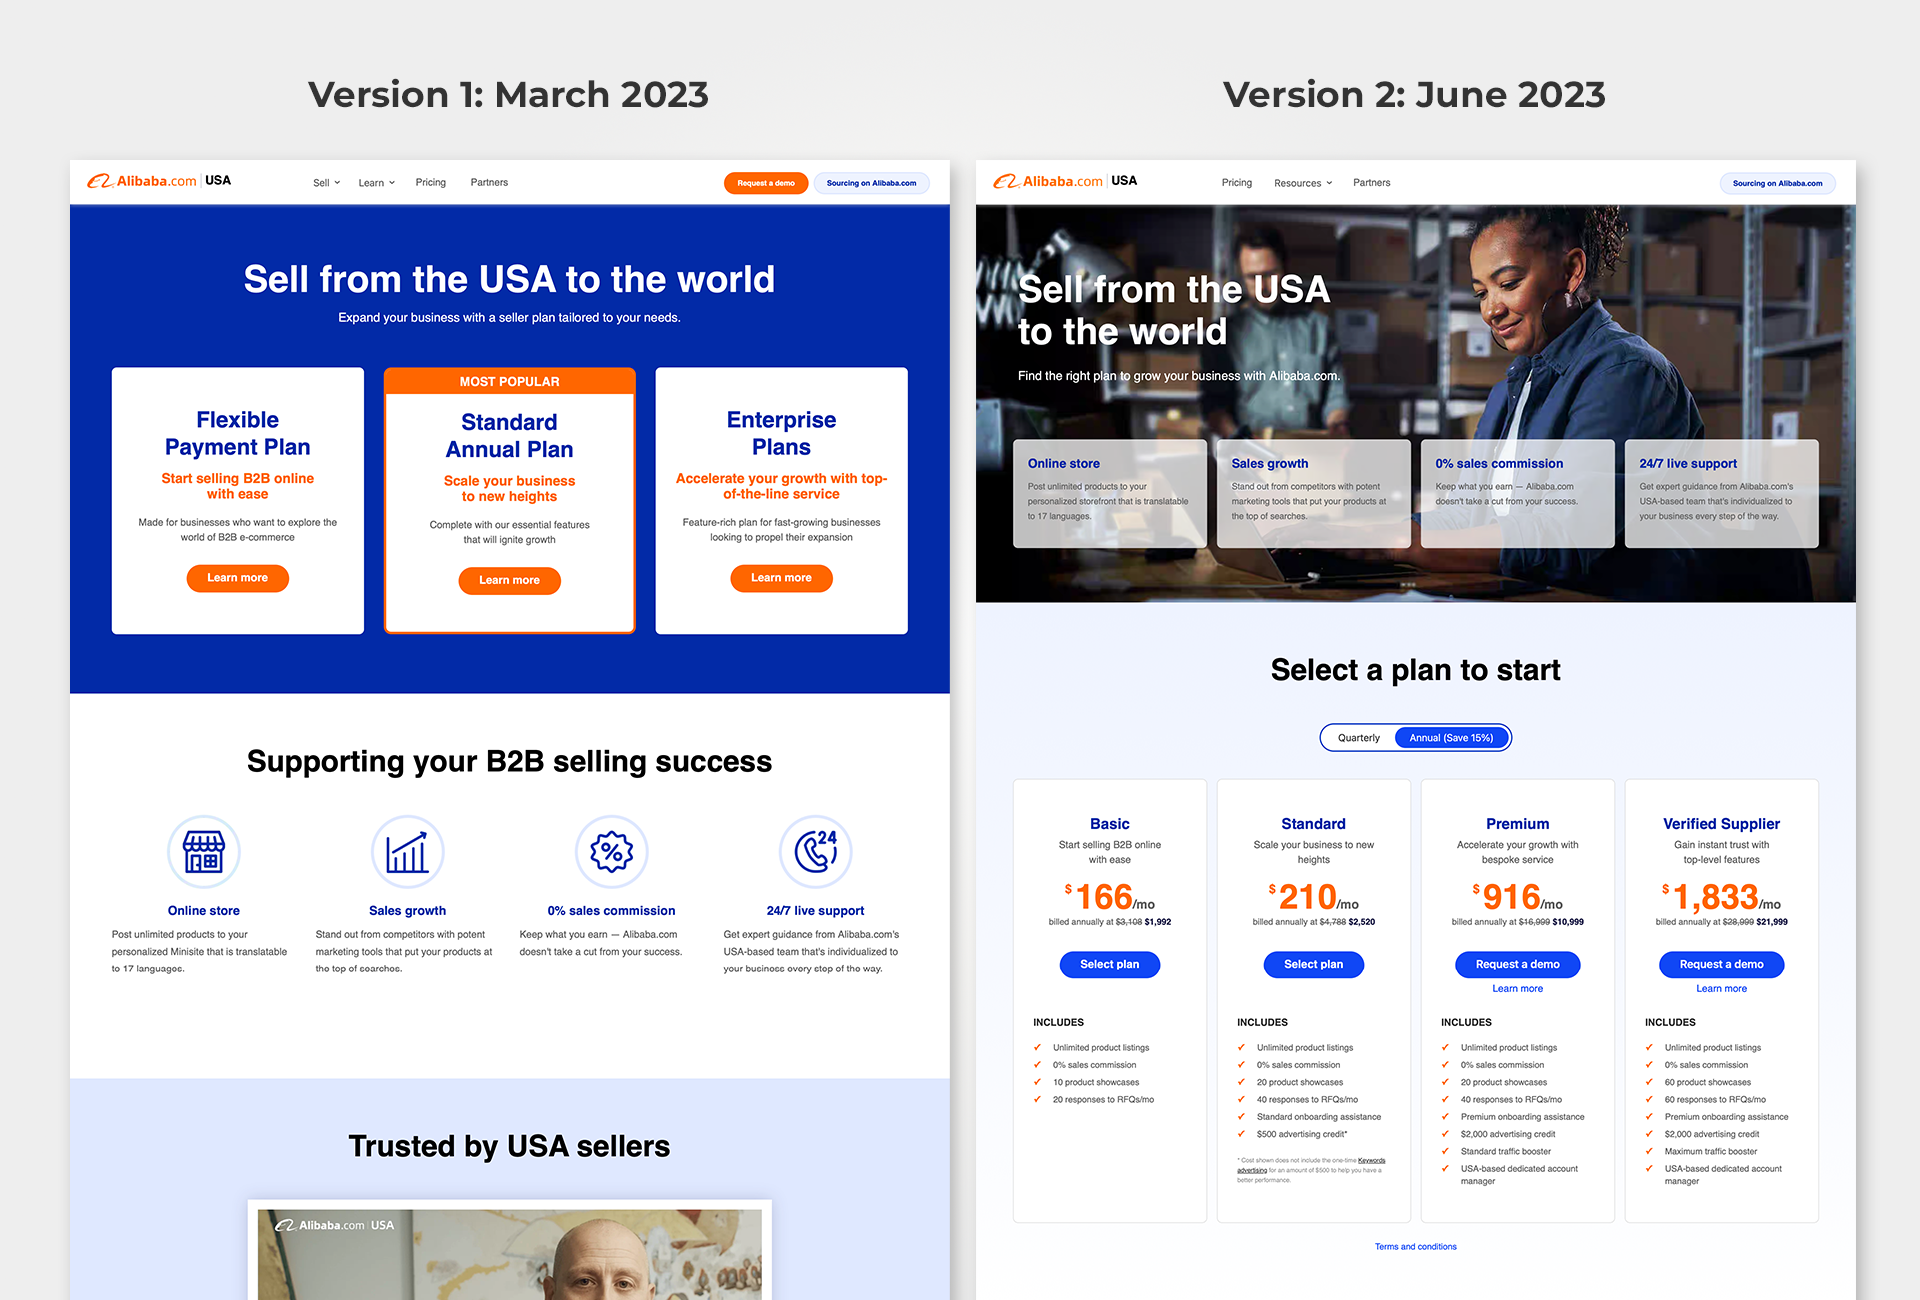This screenshot has width=1920, height=1300.
Task: Click Request a demo under Premium
Action: [x=1518, y=964]
